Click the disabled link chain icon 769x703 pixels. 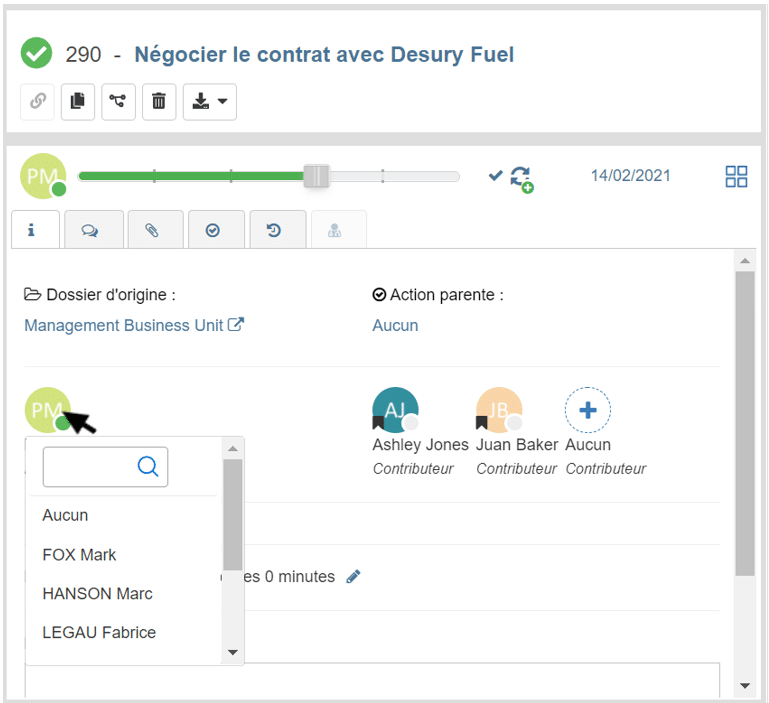pyautogui.click(x=37, y=101)
